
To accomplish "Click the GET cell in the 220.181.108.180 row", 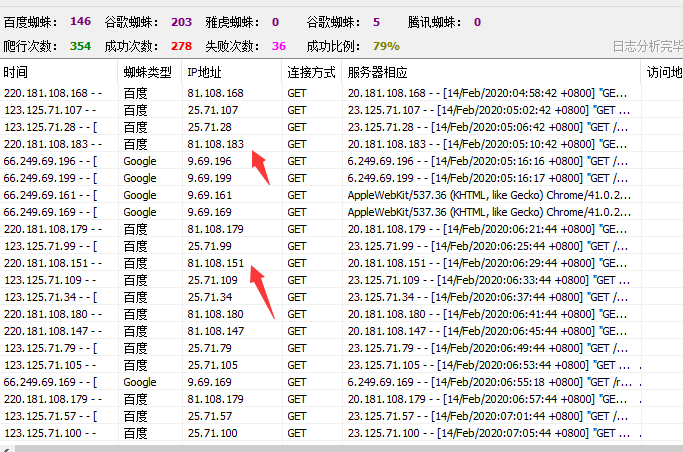I will coord(297,314).
